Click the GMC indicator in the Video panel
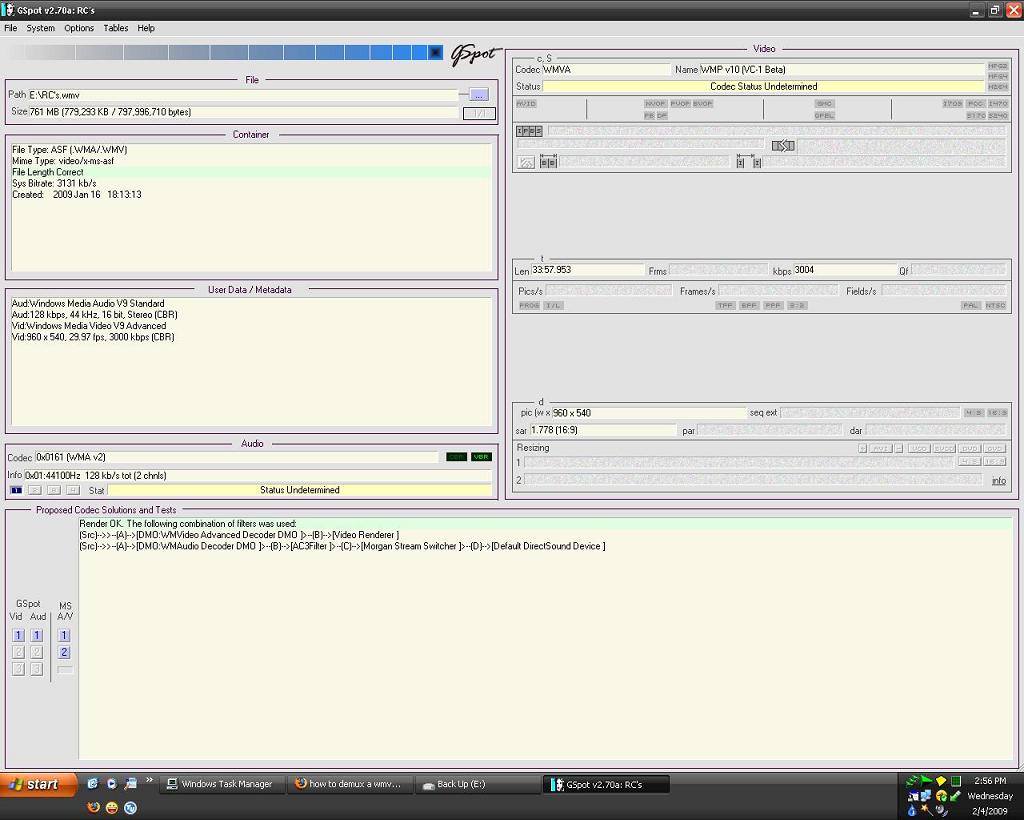1024x820 pixels. click(x=824, y=104)
